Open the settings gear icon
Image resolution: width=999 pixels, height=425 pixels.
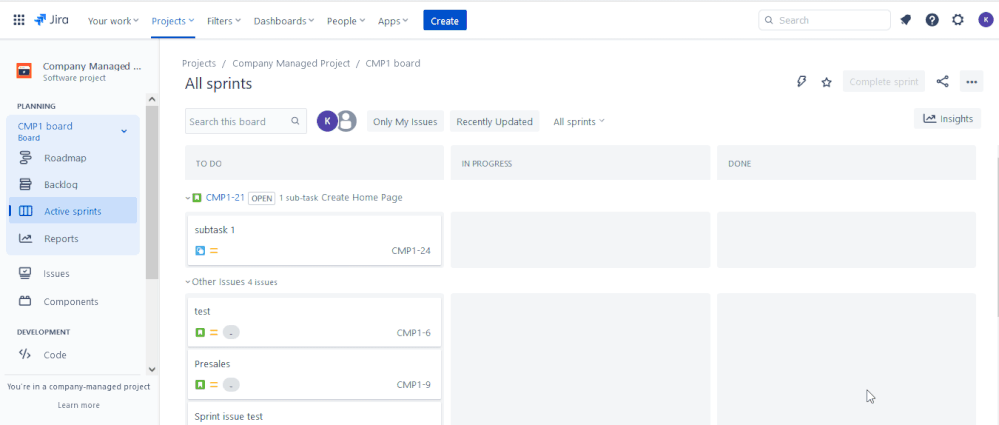click(958, 20)
